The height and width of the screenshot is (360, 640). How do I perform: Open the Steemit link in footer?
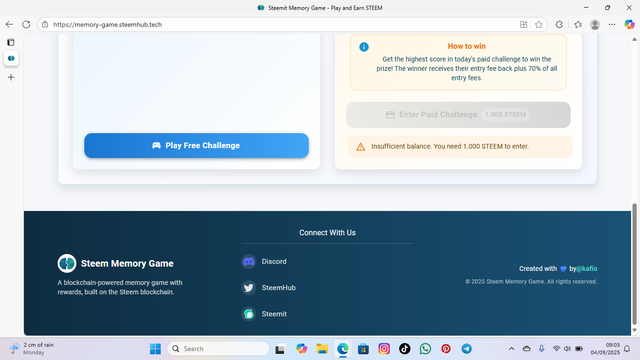click(274, 313)
